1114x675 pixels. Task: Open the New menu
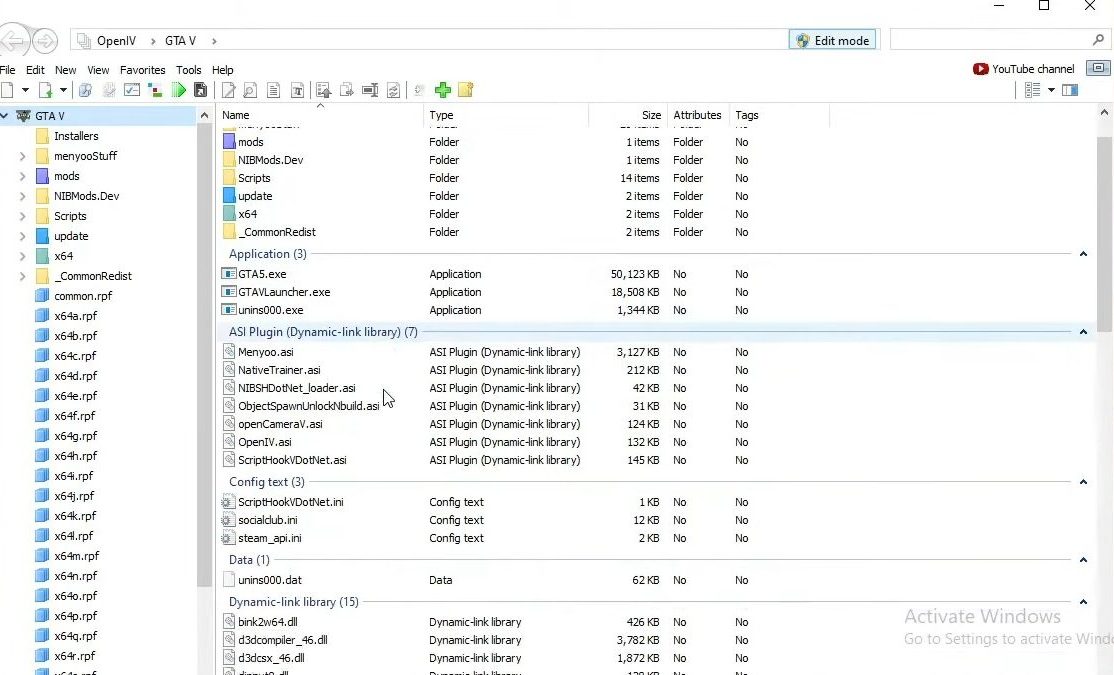[65, 70]
